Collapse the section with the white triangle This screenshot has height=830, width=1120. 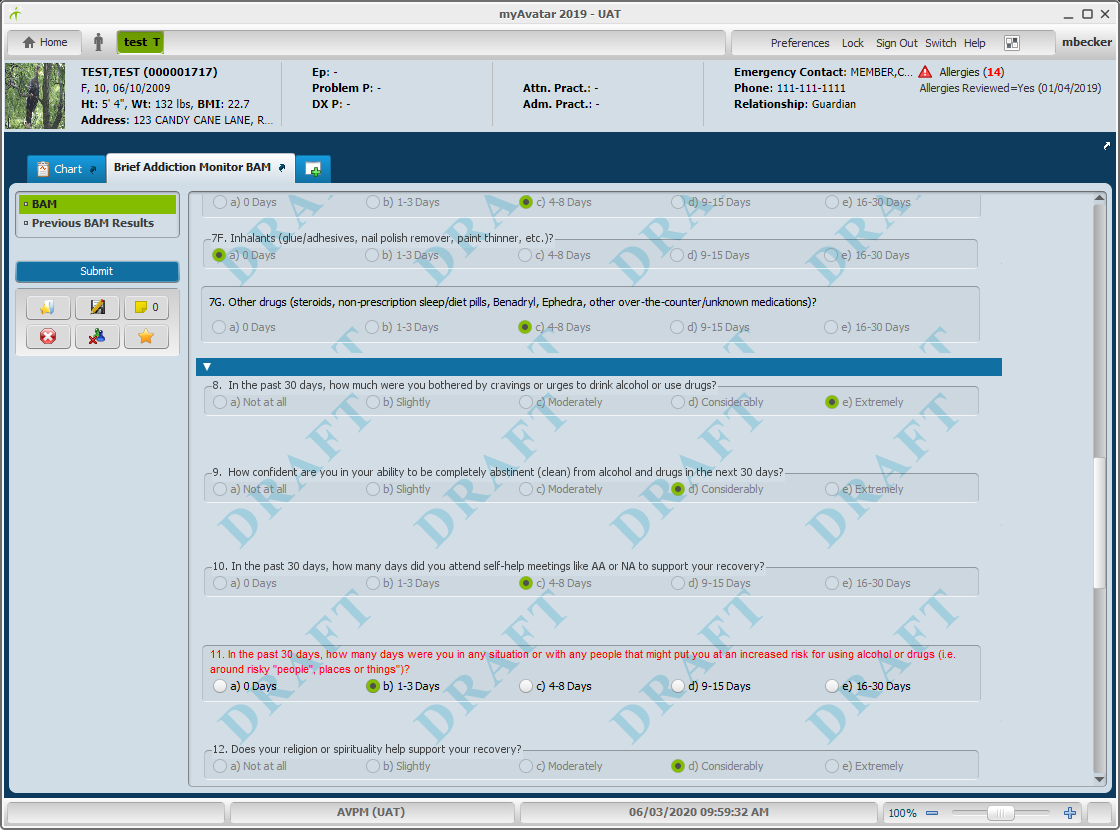click(x=207, y=367)
